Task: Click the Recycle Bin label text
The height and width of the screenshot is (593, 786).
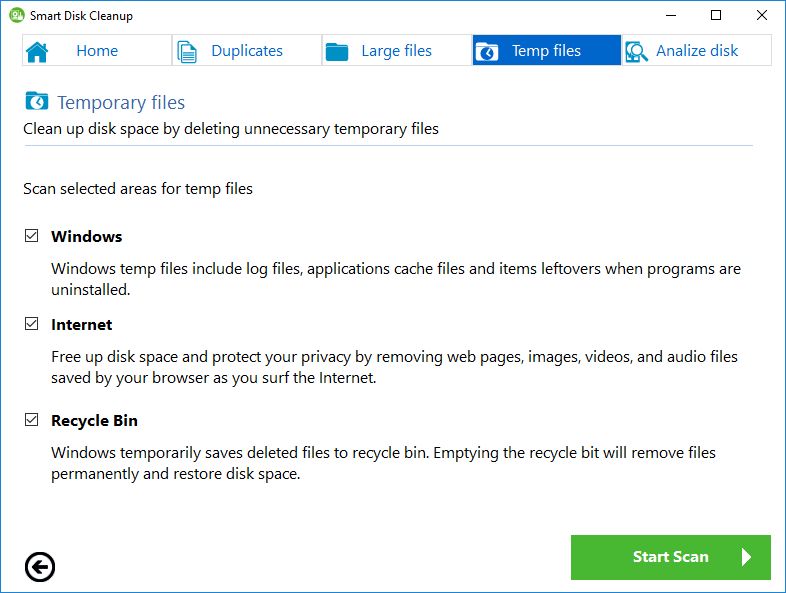Action: [94, 421]
